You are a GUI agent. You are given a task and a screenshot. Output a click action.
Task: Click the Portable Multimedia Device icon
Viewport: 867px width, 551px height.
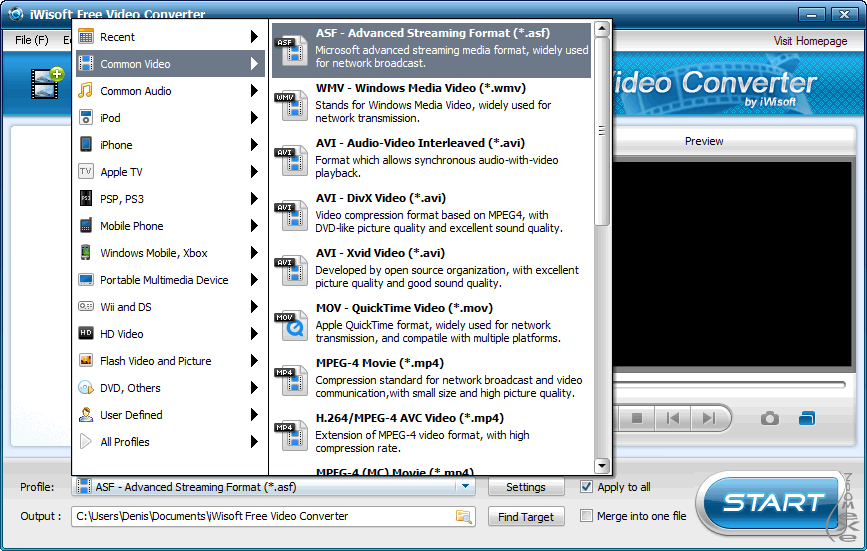tap(86, 280)
